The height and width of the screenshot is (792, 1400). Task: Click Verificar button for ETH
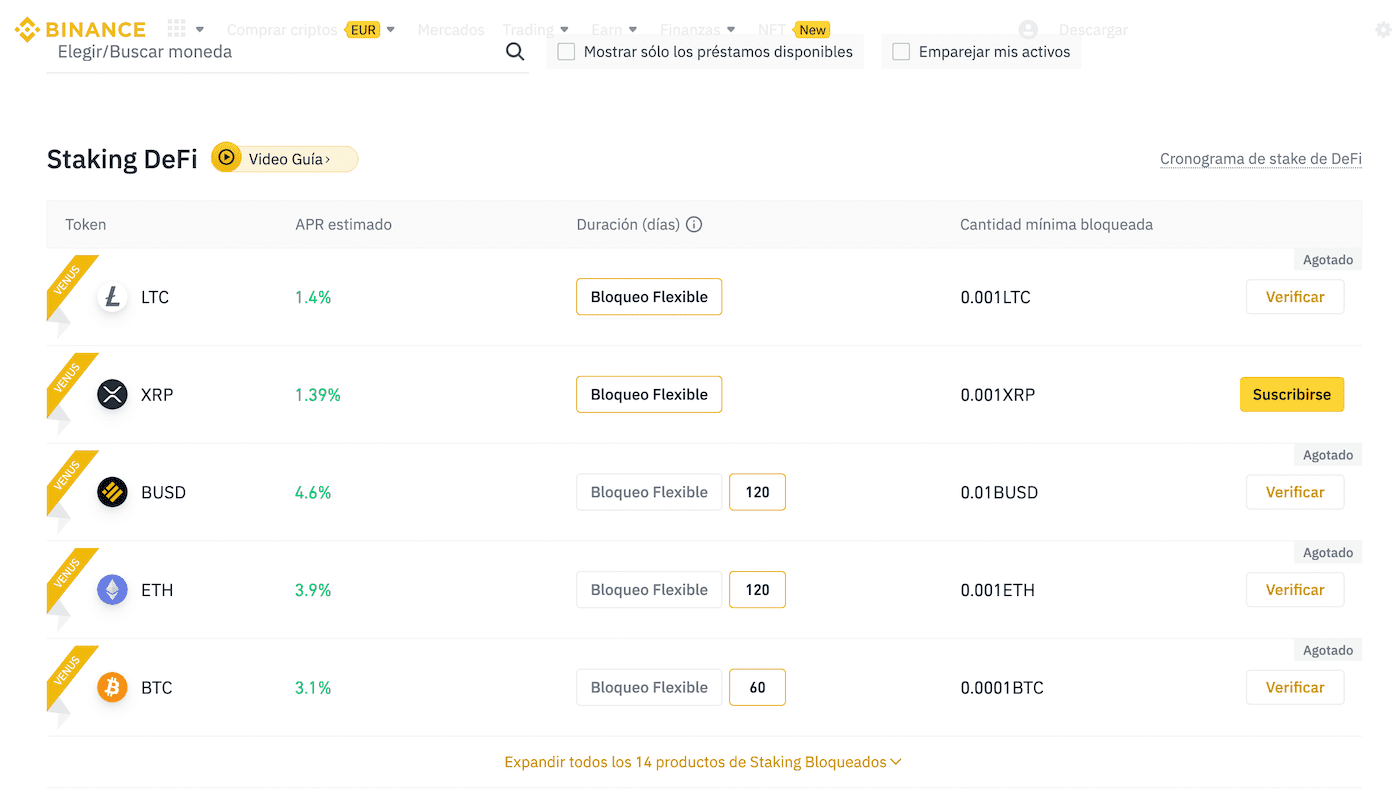[1295, 590]
